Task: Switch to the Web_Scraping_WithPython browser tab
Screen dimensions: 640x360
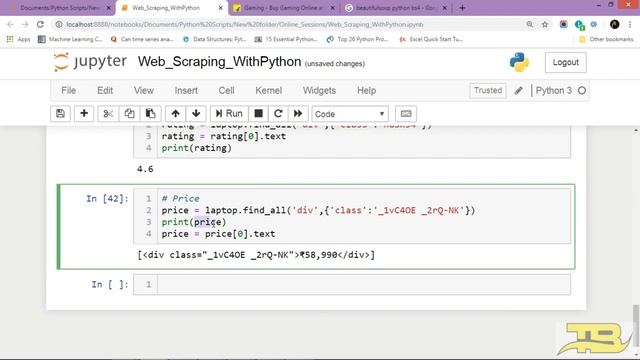Action: click(x=171, y=8)
